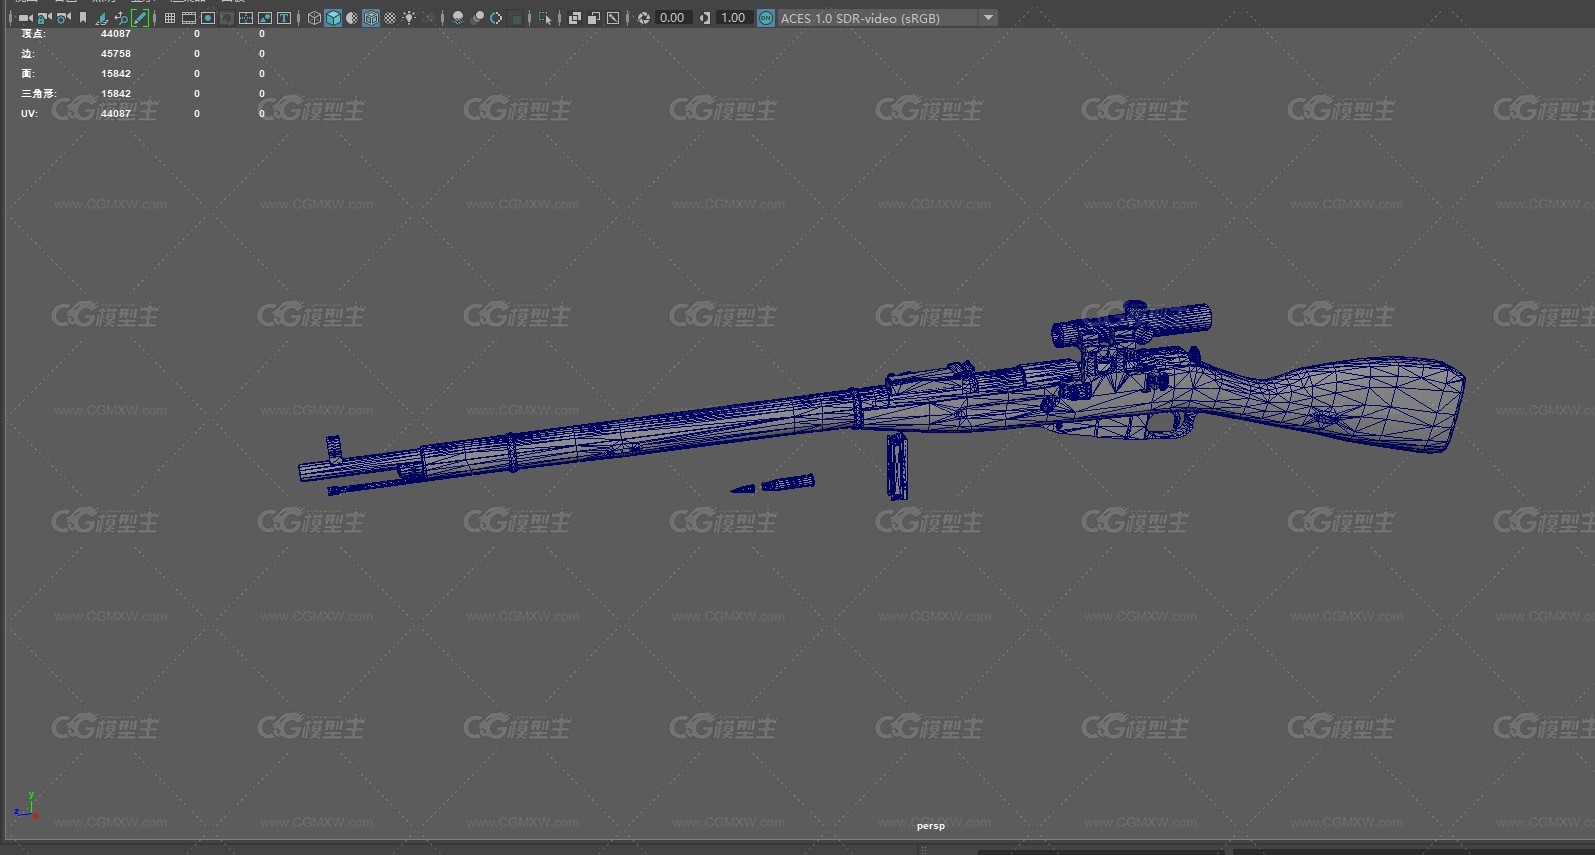Click the dropdown arrow beside sRGB
Image resolution: width=1595 pixels, height=855 pixels.
[988, 18]
